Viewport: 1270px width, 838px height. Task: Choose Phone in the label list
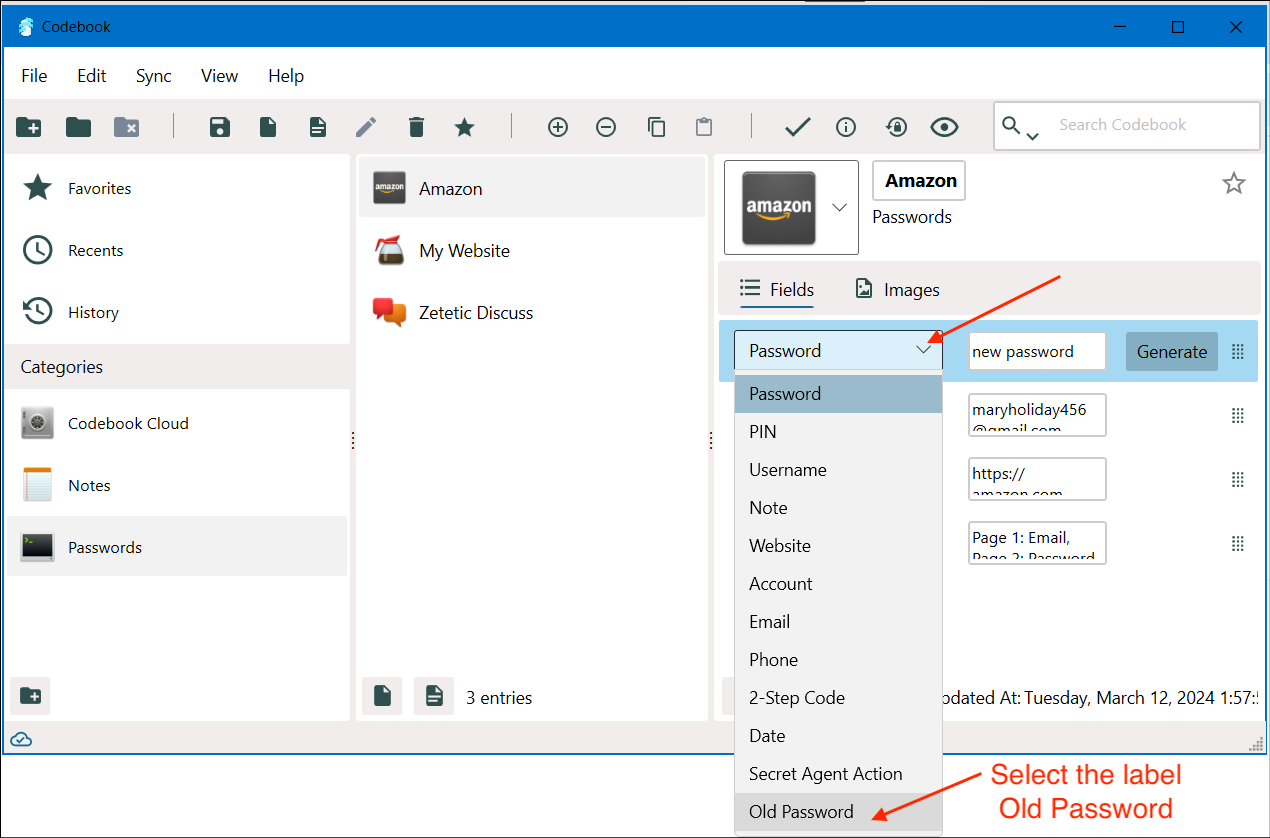pyautogui.click(x=839, y=660)
